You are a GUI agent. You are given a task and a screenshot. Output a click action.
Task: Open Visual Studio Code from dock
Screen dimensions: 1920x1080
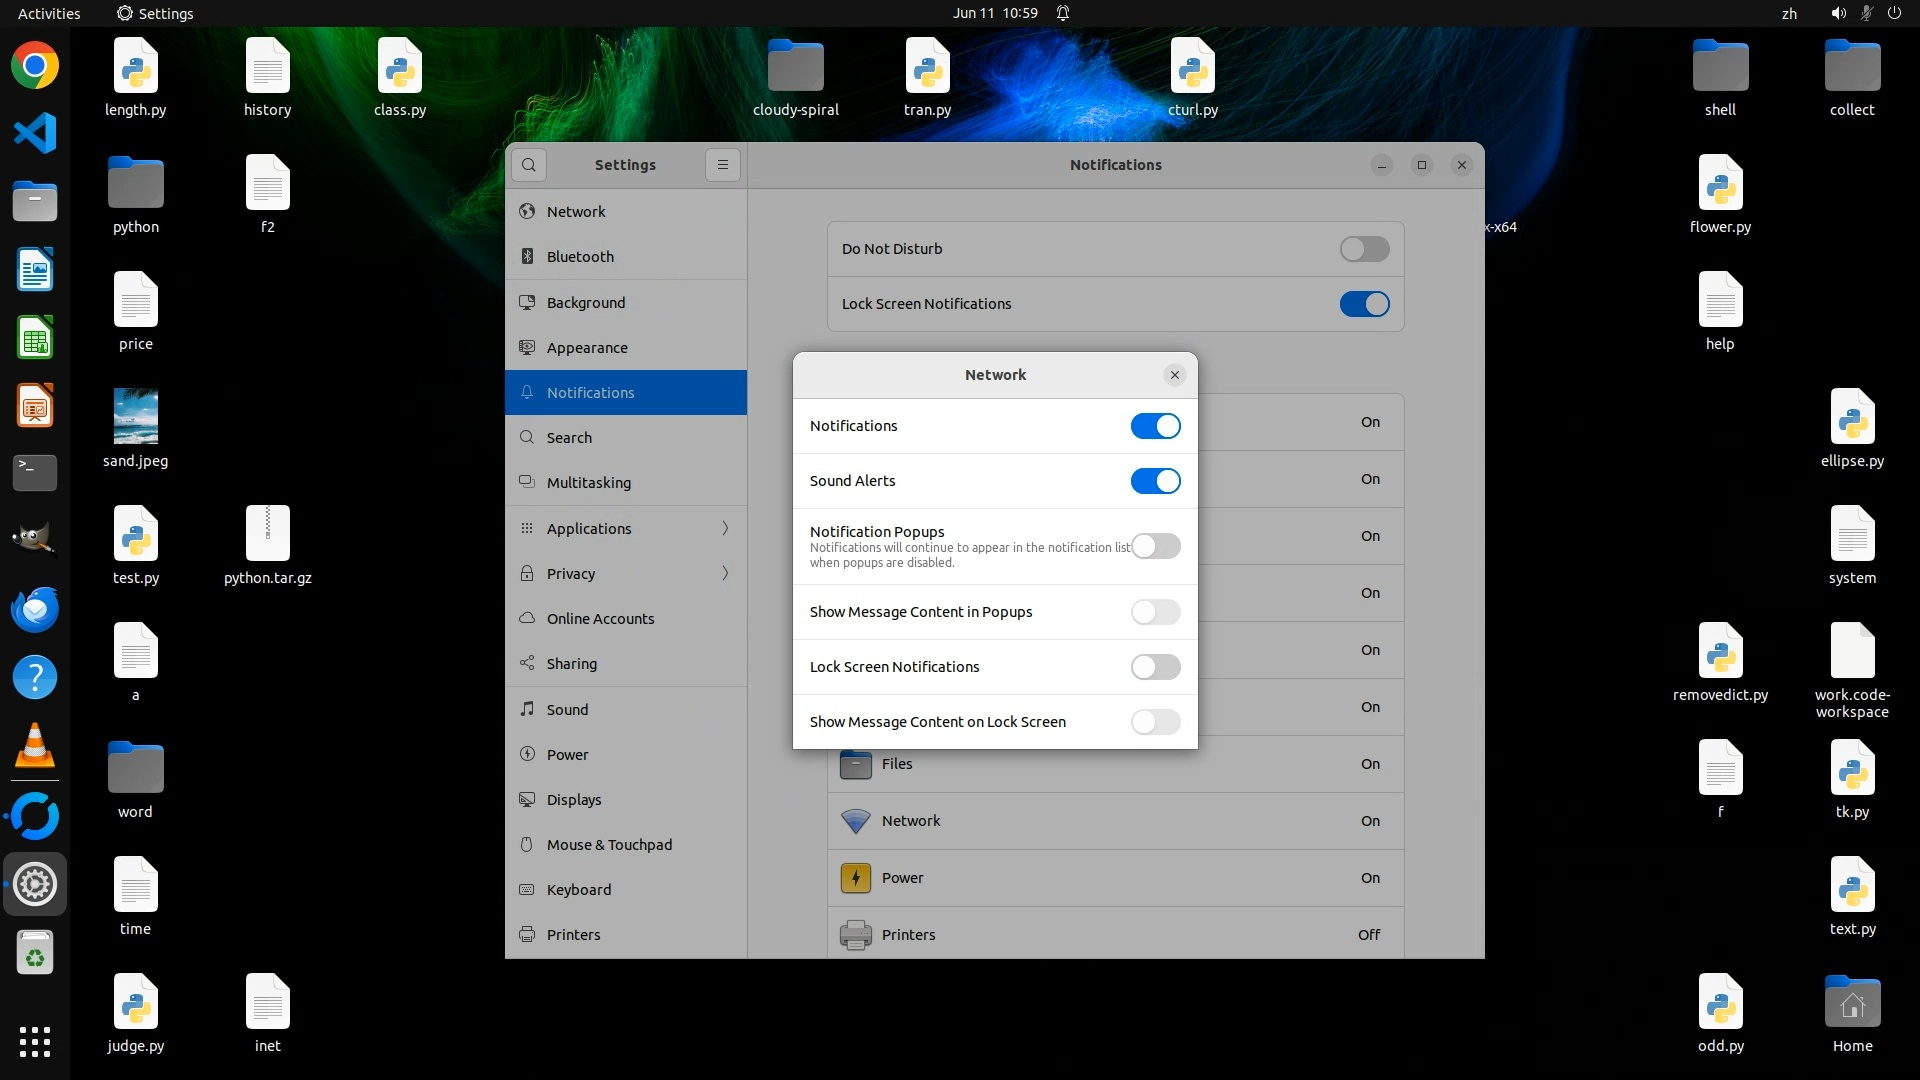(35, 134)
